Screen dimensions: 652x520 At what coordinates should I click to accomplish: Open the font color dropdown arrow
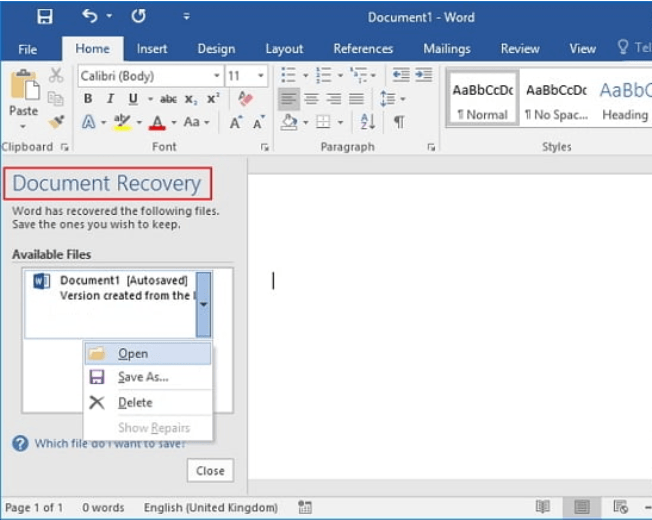[x=174, y=122]
